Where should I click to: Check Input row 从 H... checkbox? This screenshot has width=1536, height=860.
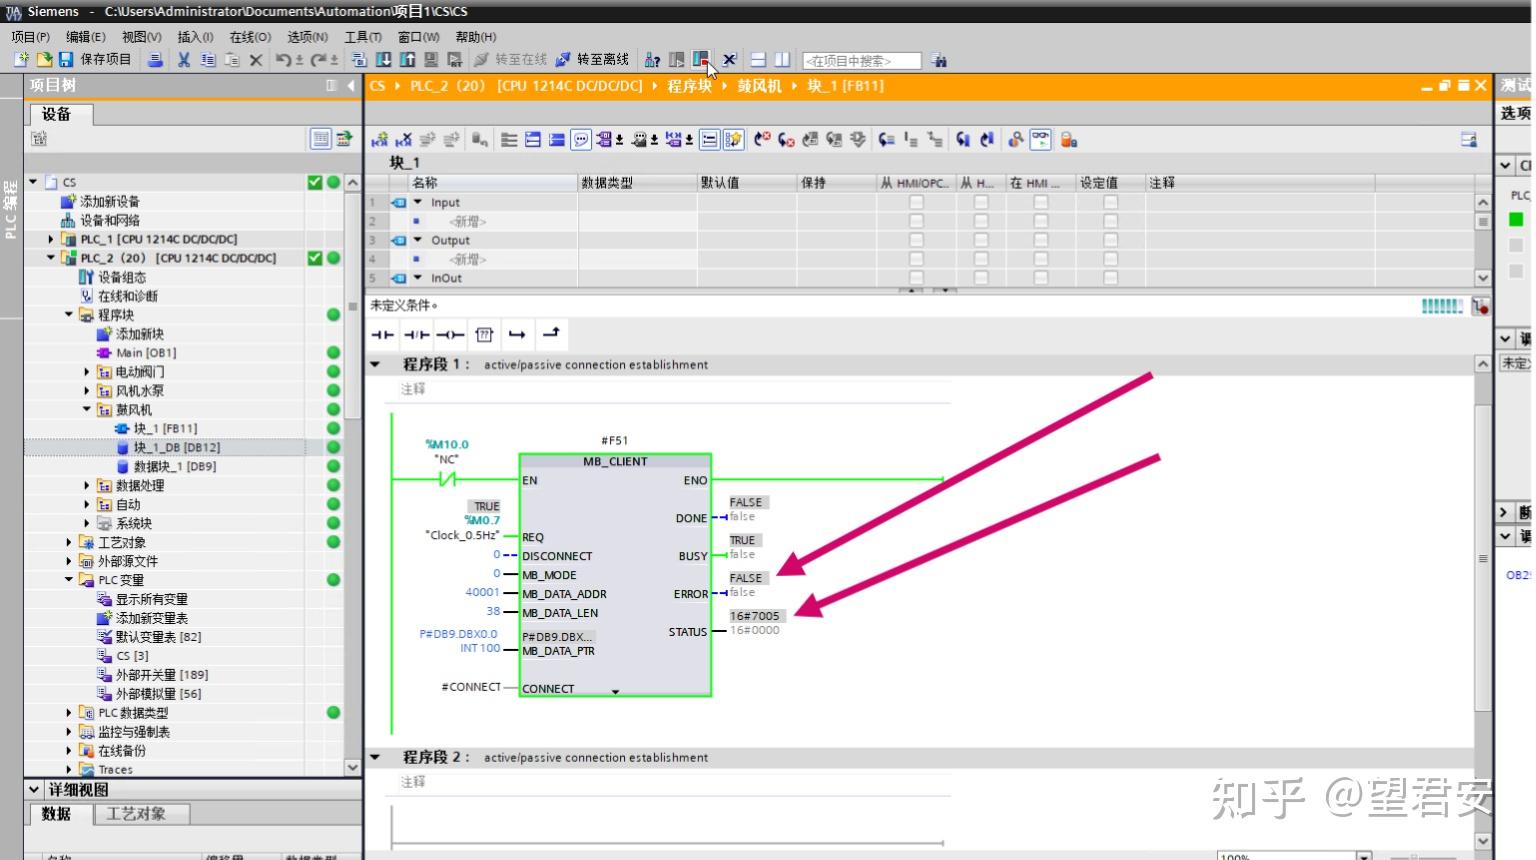tap(981, 202)
